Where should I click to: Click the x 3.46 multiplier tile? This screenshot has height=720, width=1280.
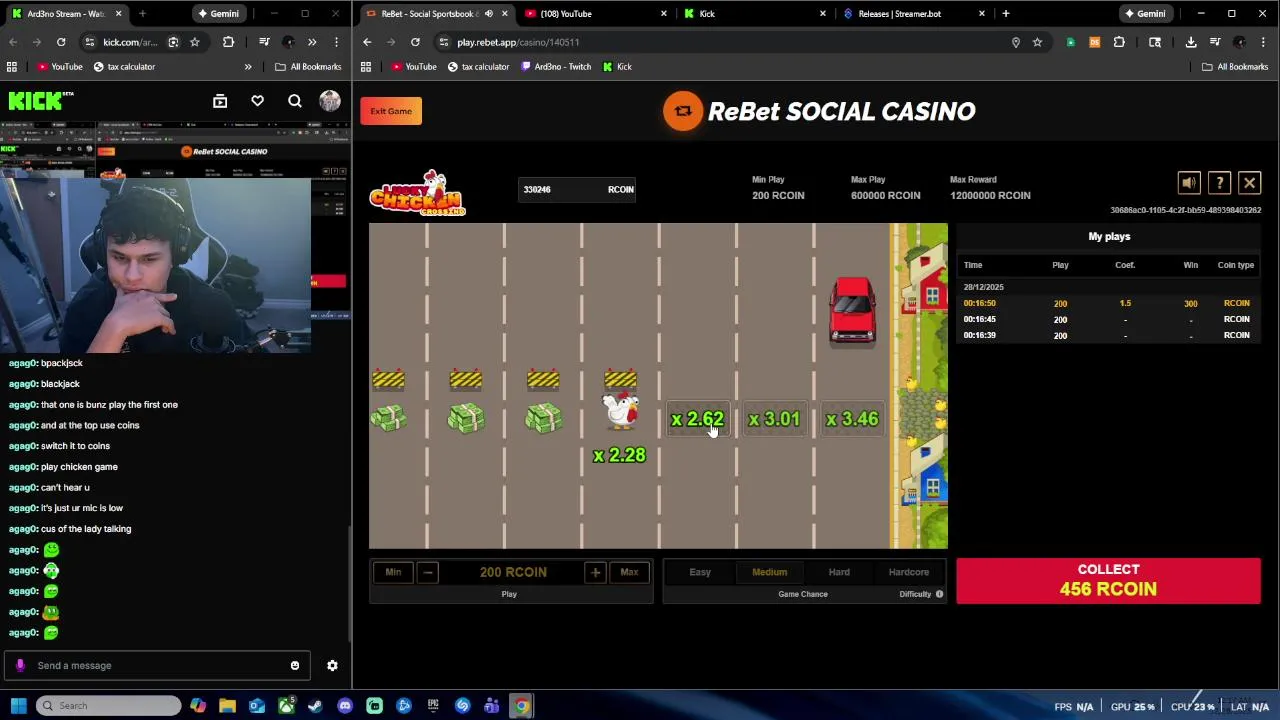(852, 420)
